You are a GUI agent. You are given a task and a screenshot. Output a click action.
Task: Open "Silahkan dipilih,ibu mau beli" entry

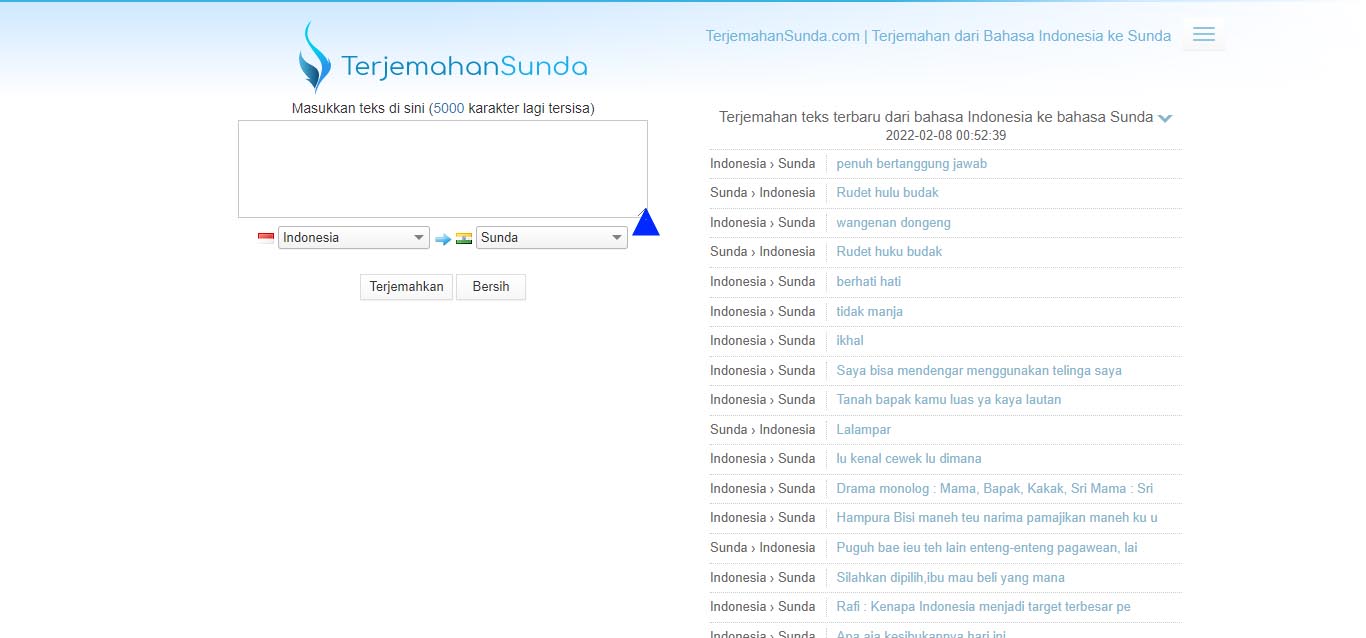point(950,578)
